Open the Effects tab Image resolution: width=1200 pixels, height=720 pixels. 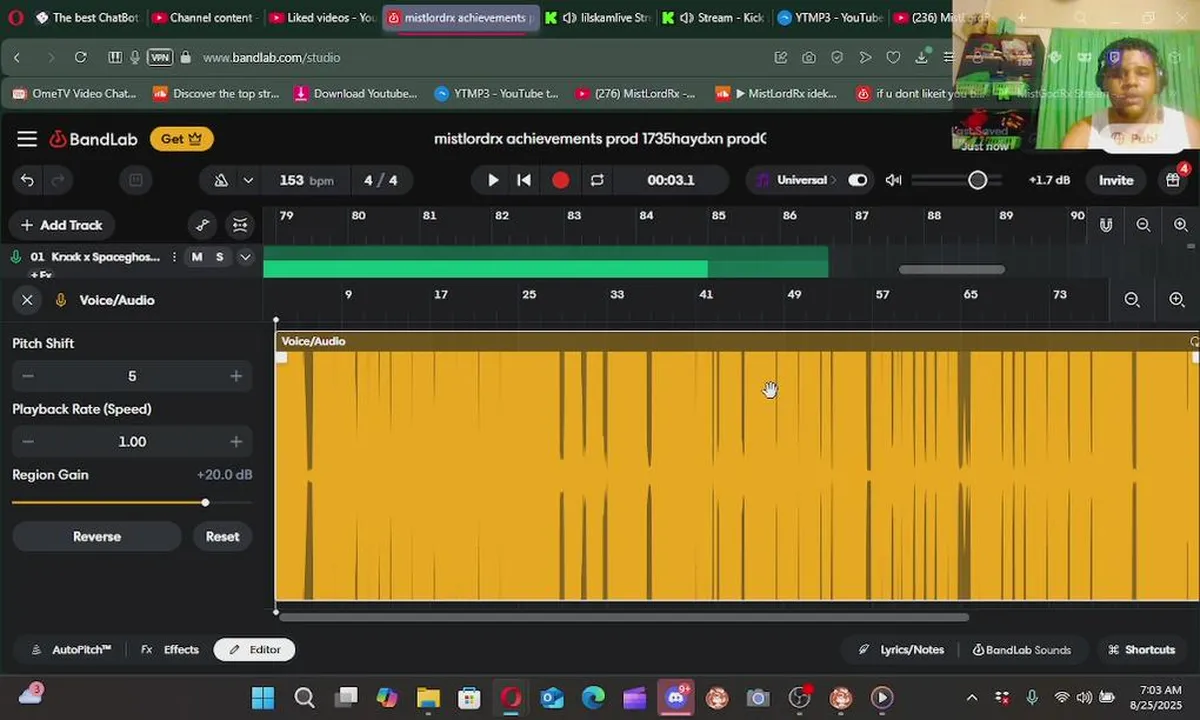[x=170, y=650]
